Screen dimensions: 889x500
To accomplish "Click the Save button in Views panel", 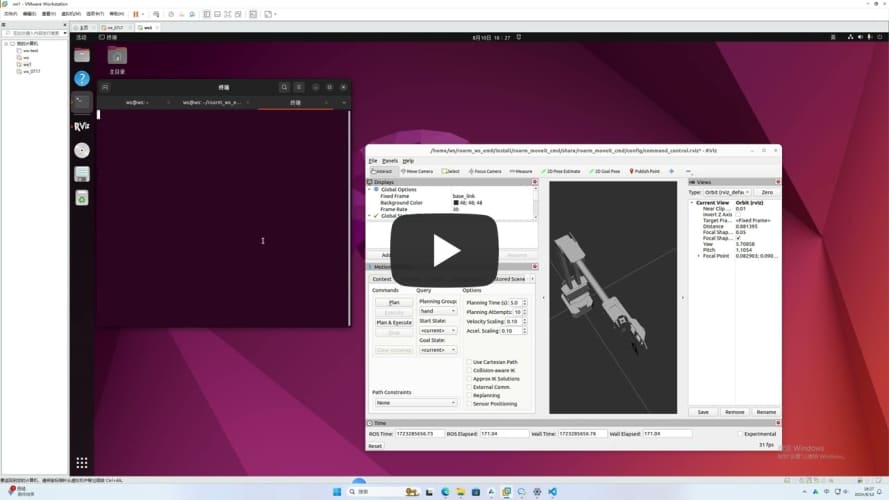I will pyautogui.click(x=703, y=412).
